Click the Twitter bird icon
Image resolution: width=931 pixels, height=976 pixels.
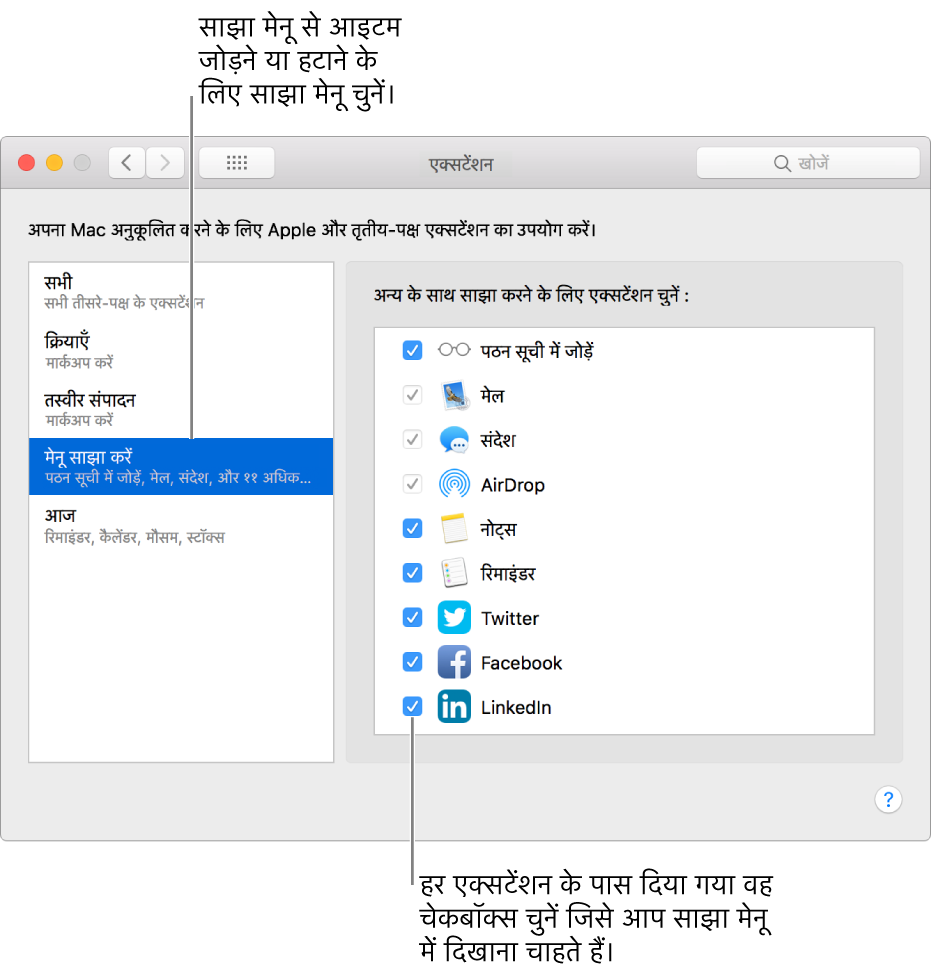tap(454, 617)
